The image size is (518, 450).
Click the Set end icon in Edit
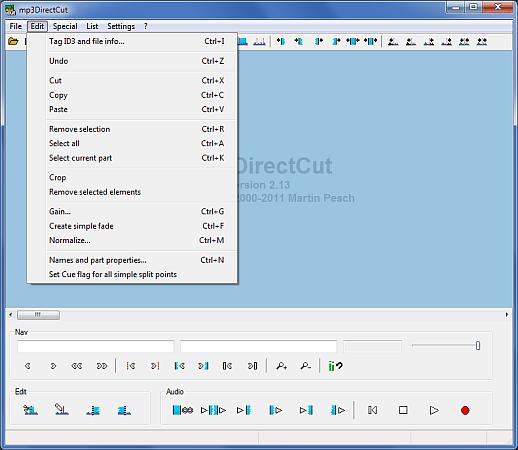(124, 410)
